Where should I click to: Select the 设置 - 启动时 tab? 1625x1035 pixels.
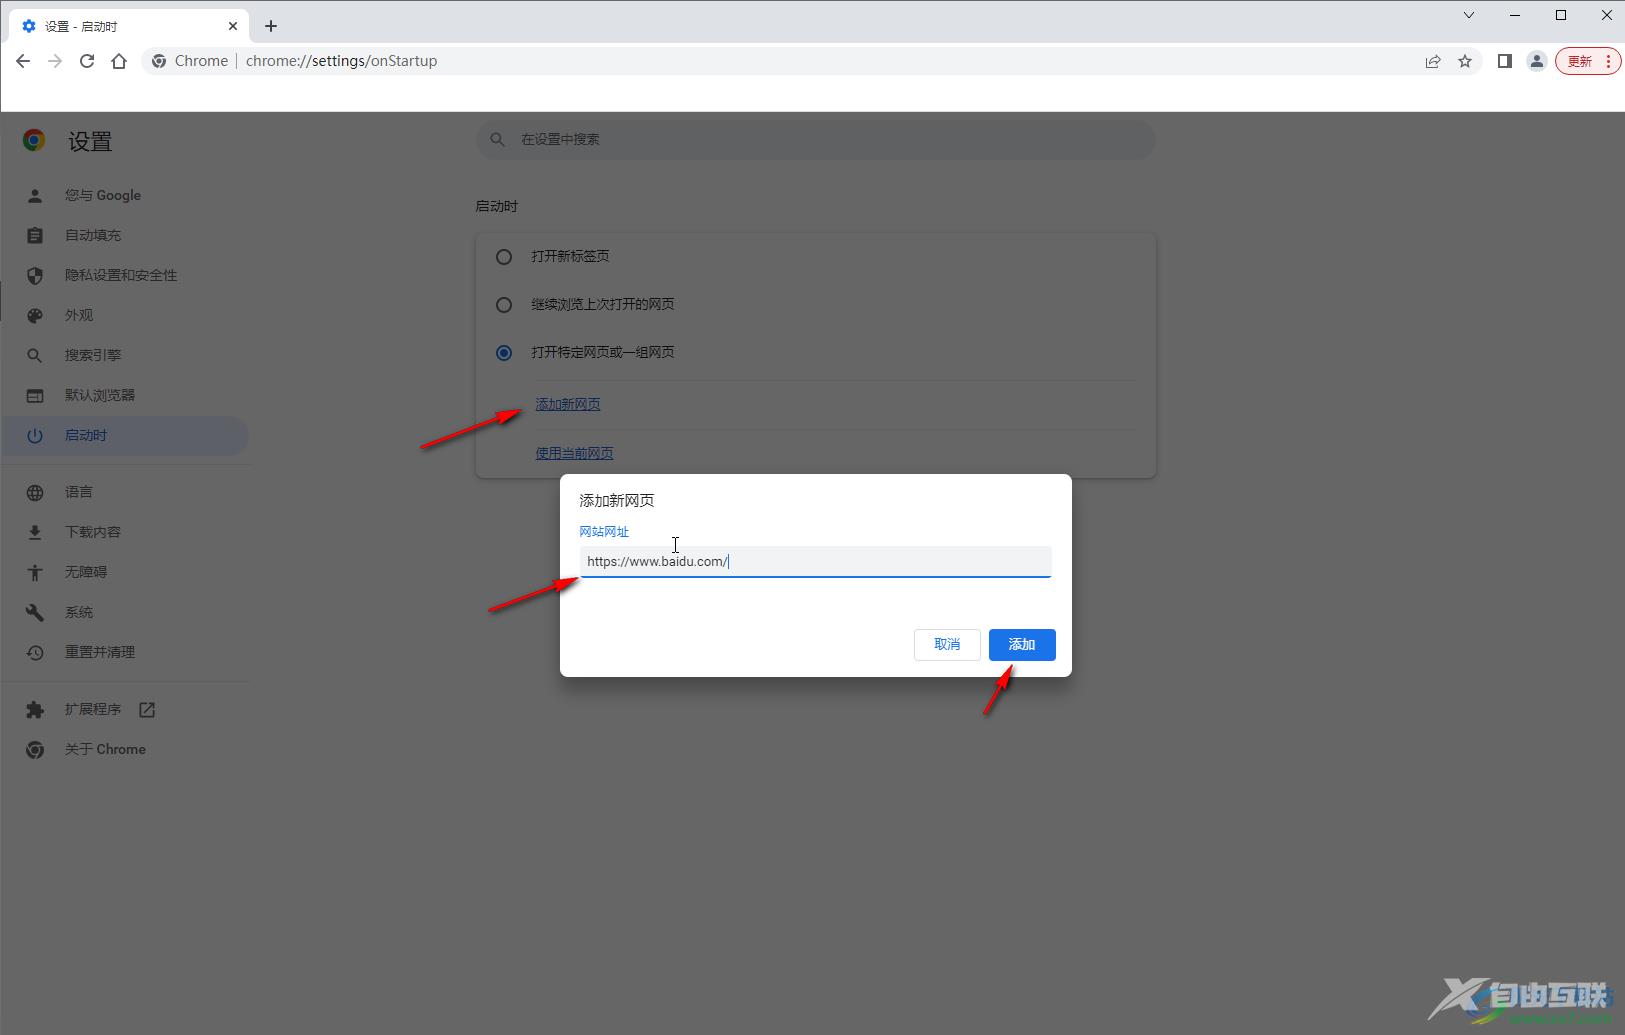129,26
